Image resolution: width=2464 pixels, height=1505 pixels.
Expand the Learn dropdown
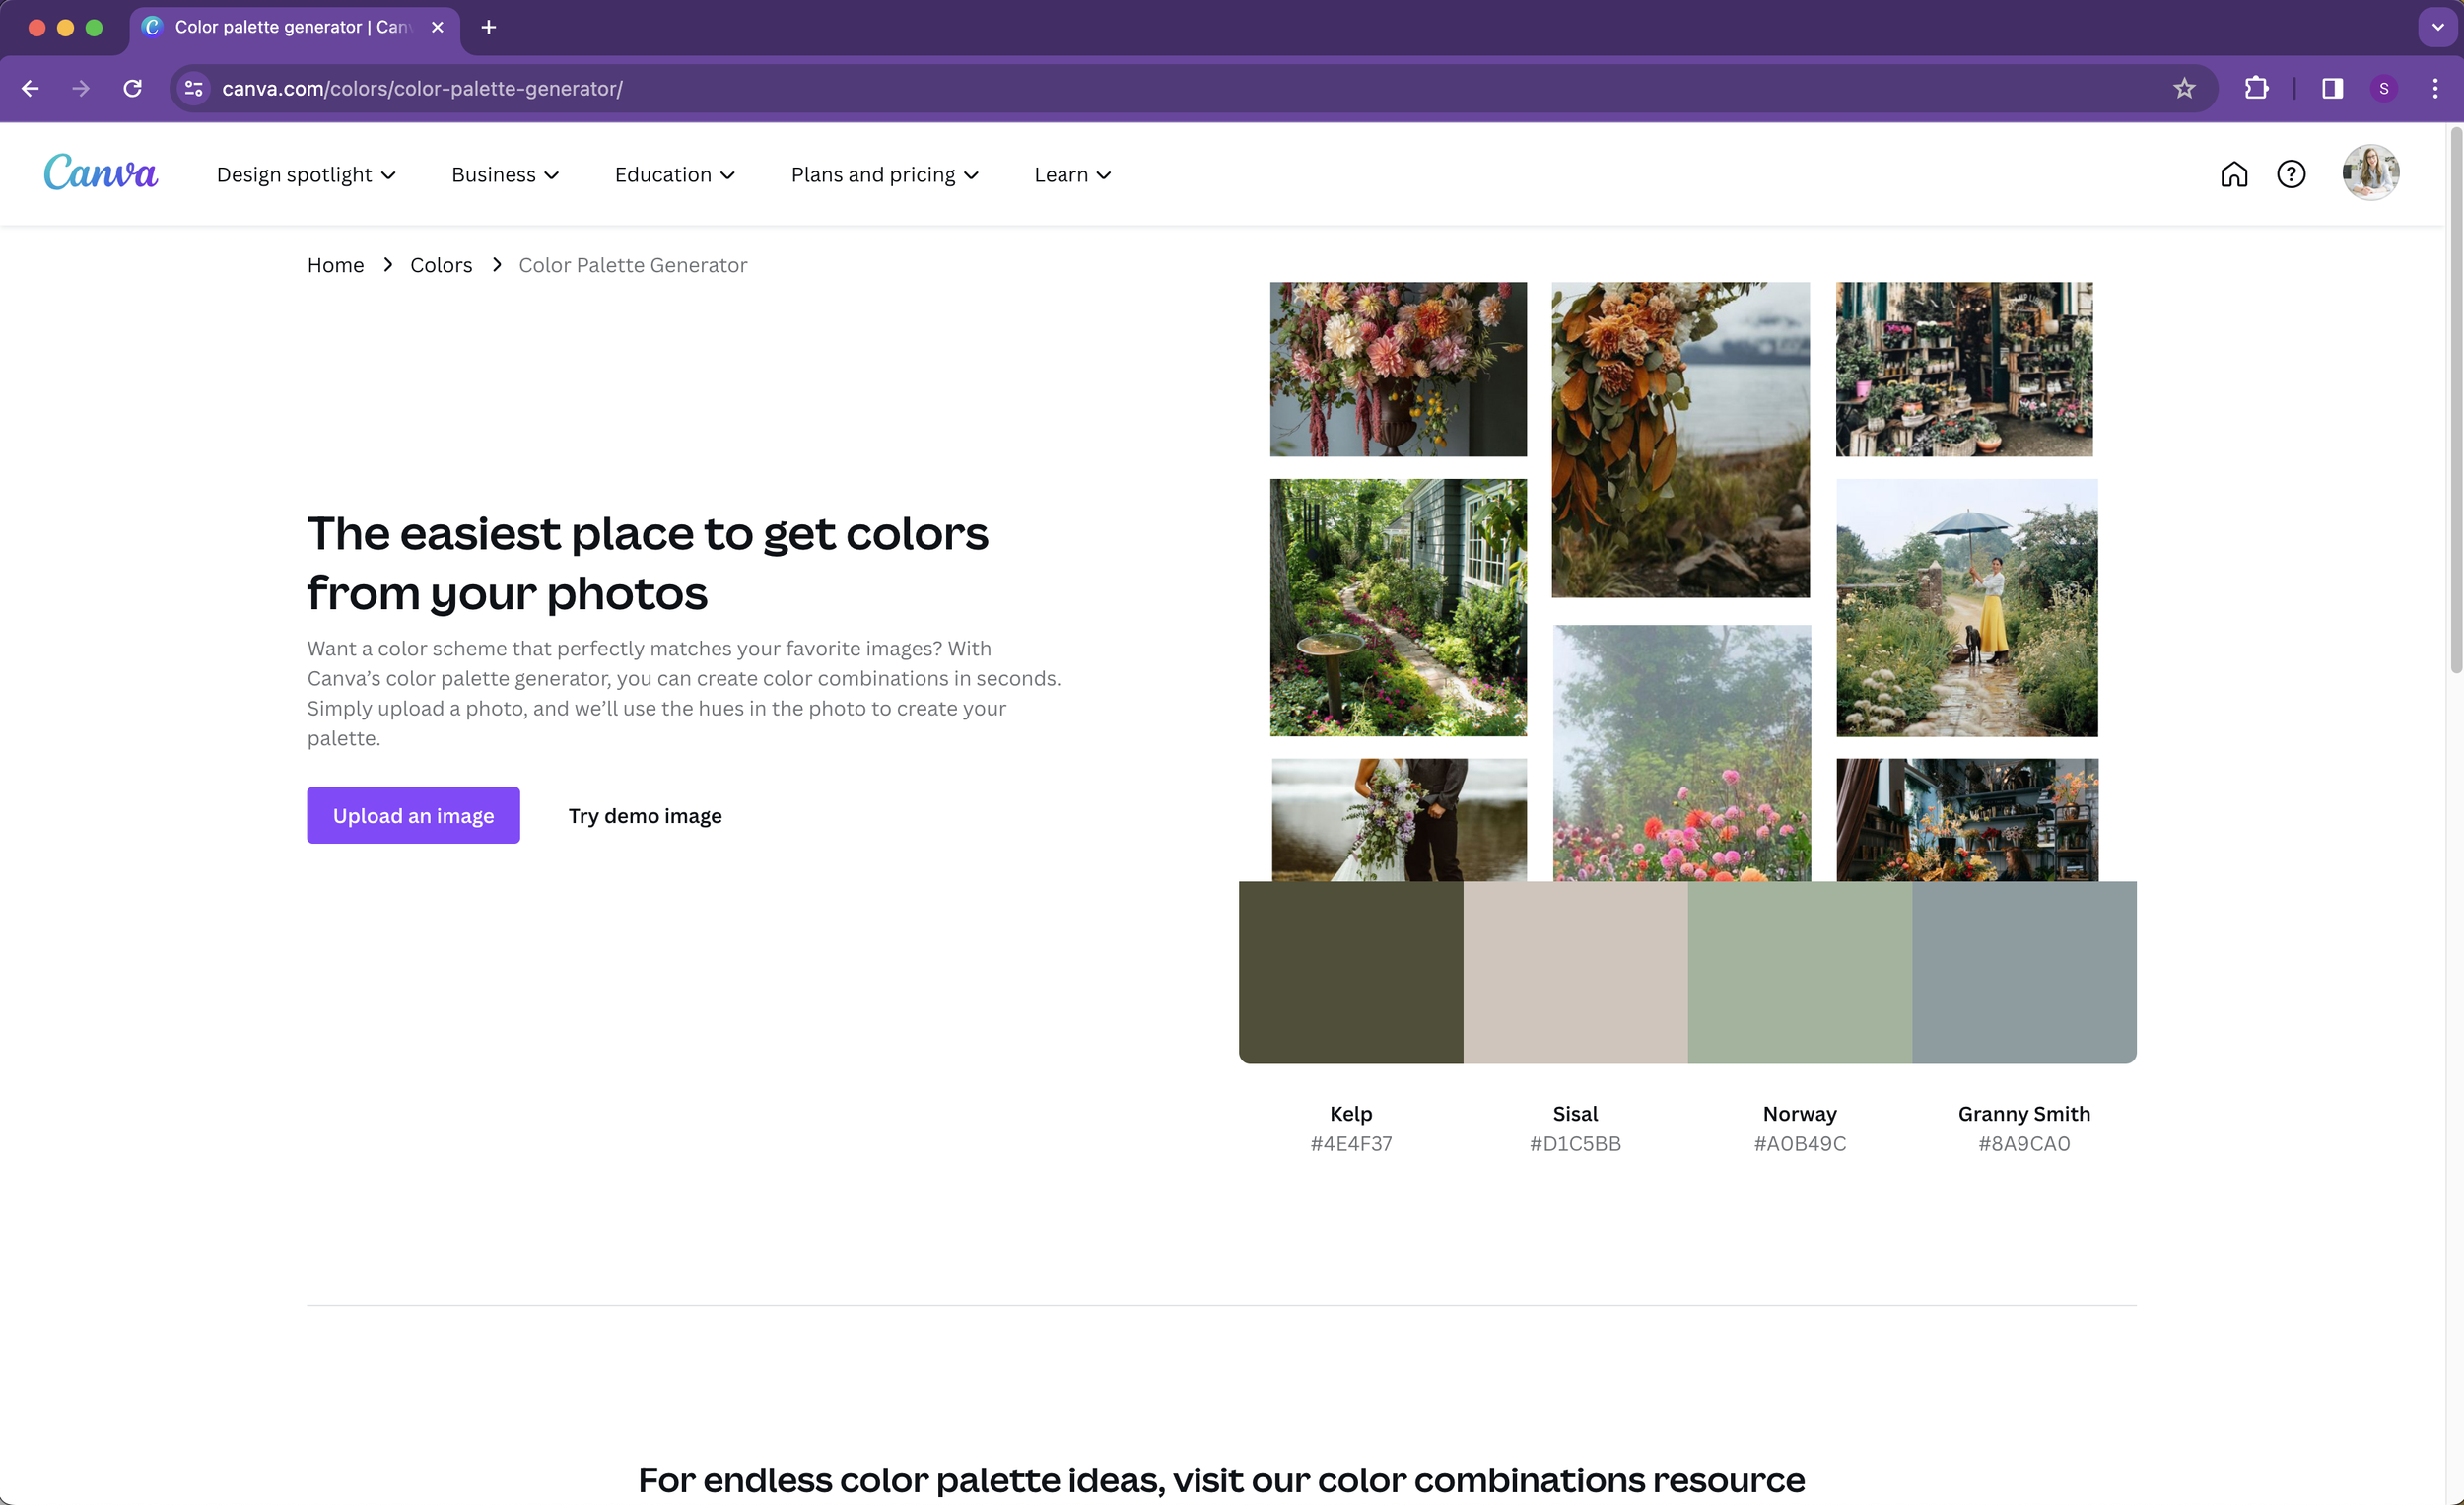[1071, 173]
